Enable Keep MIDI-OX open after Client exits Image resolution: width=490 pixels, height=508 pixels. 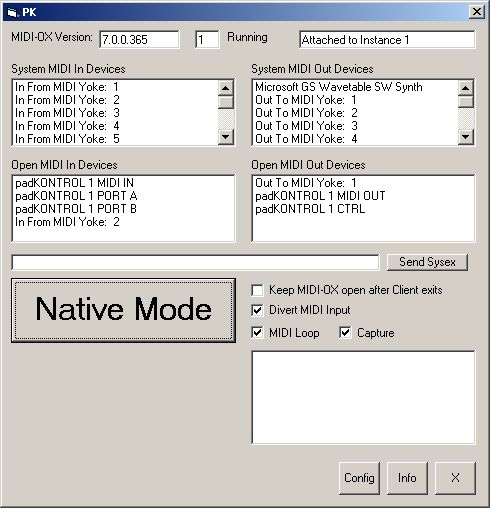[x=257, y=290]
